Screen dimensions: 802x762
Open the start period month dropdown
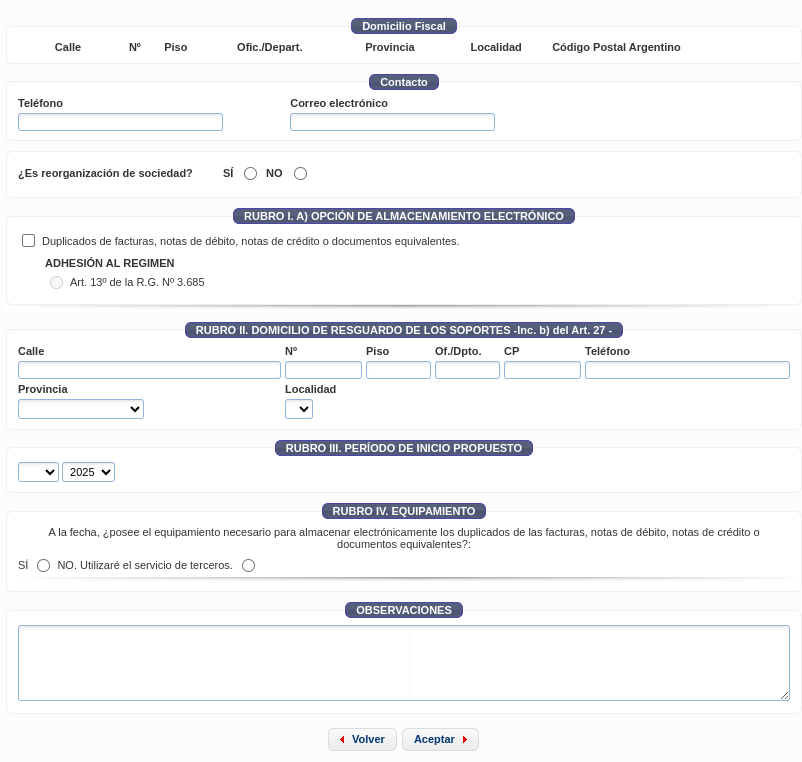[x=38, y=472]
